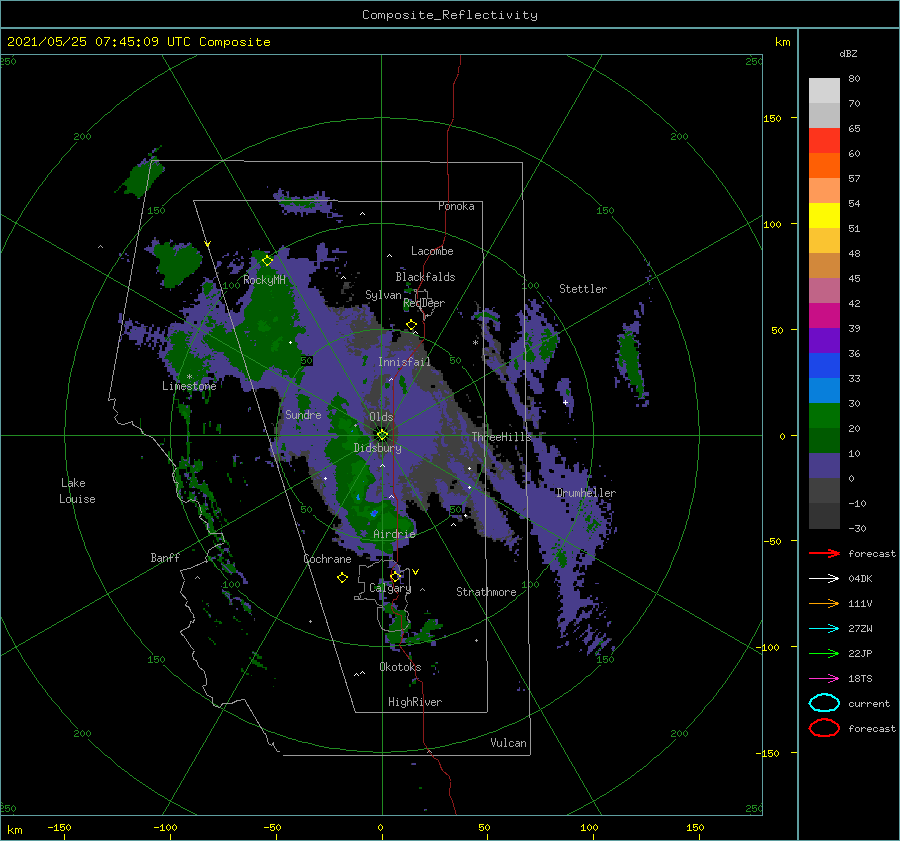The height and width of the screenshot is (841, 900).
Task: Click the Okotoks label on map
Action: pyautogui.click(x=400, y=667)
